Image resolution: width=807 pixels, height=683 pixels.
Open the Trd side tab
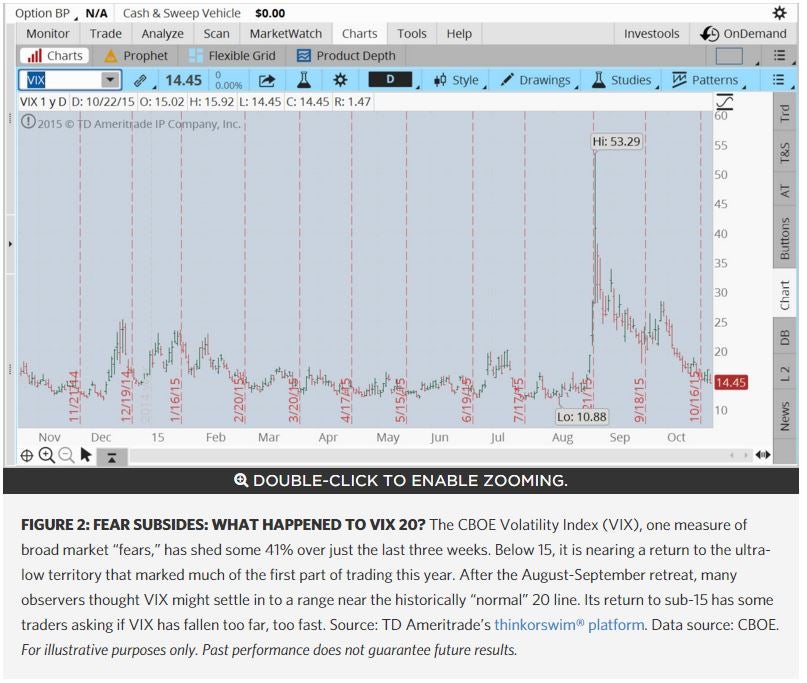(784, 113)
